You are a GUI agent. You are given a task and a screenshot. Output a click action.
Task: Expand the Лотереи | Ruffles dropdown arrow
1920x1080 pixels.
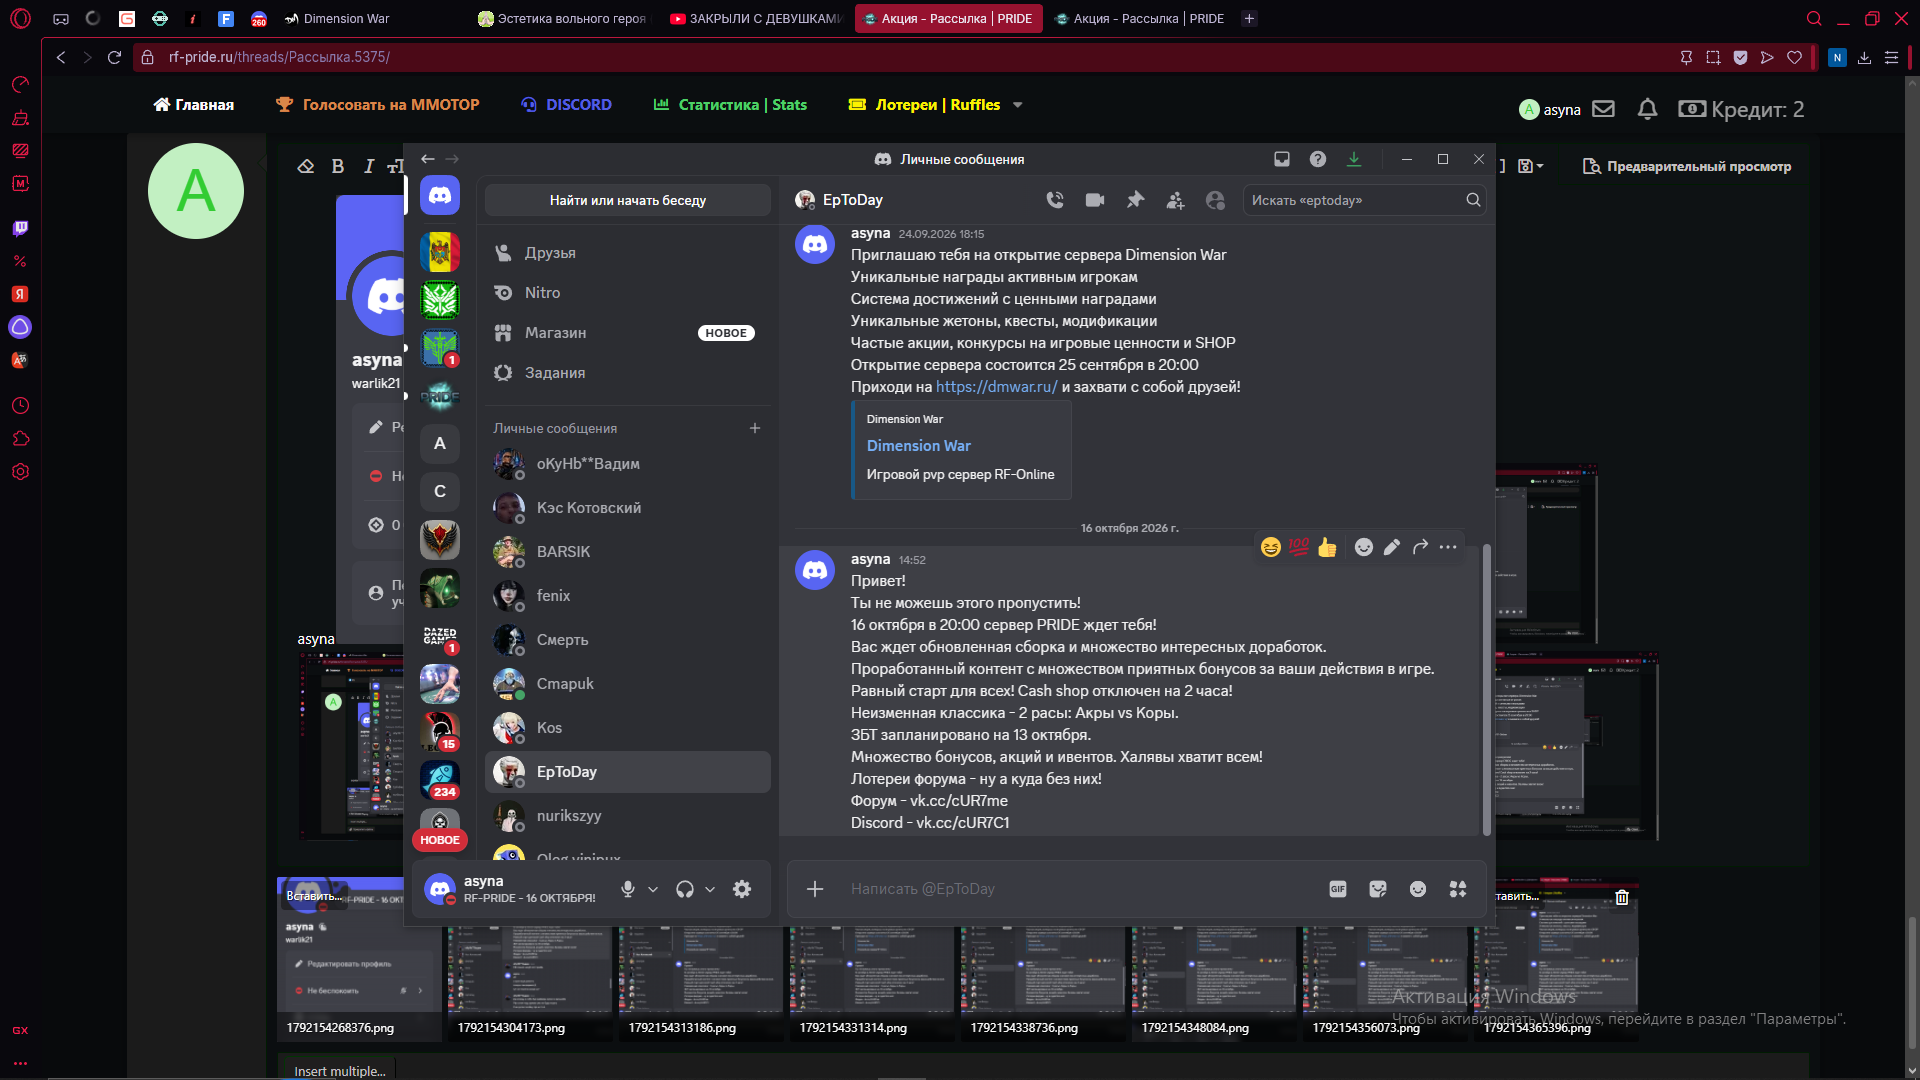click(x=1018, y=105)
